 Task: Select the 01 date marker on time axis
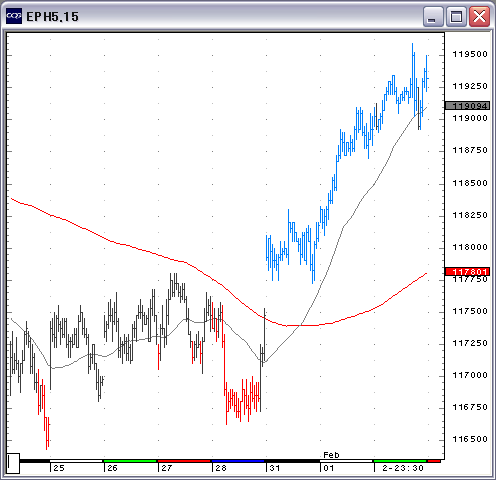[329, 468]
